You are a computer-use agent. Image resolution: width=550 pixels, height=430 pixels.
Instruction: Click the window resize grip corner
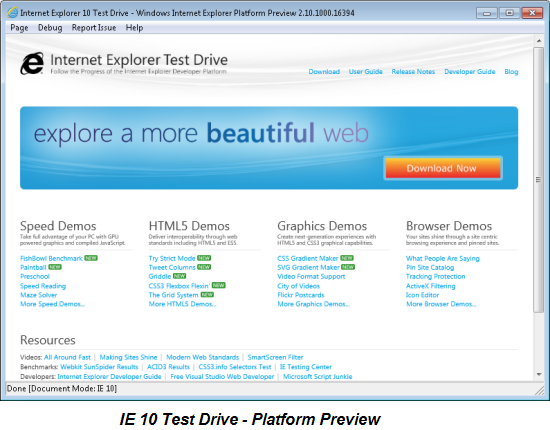point(539,390)
